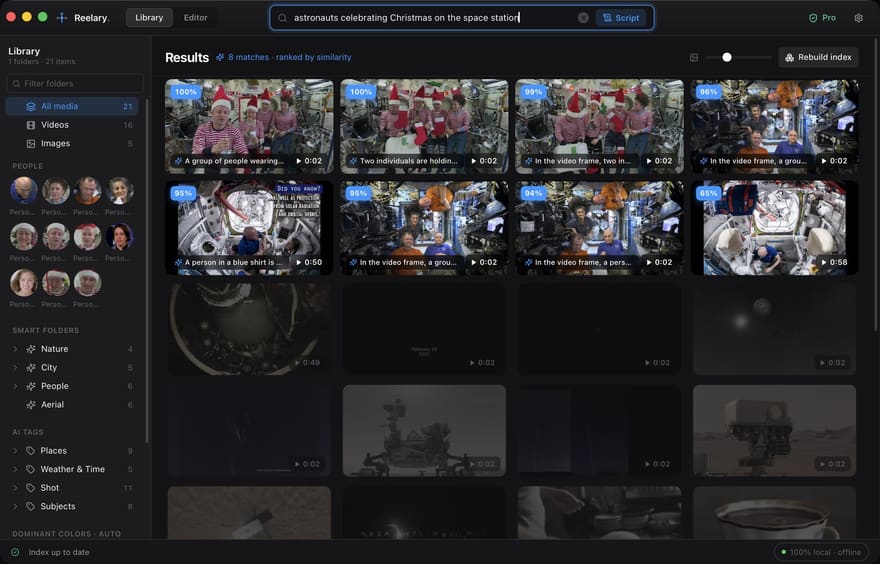Switch to the Editor tab

[195, 17]
